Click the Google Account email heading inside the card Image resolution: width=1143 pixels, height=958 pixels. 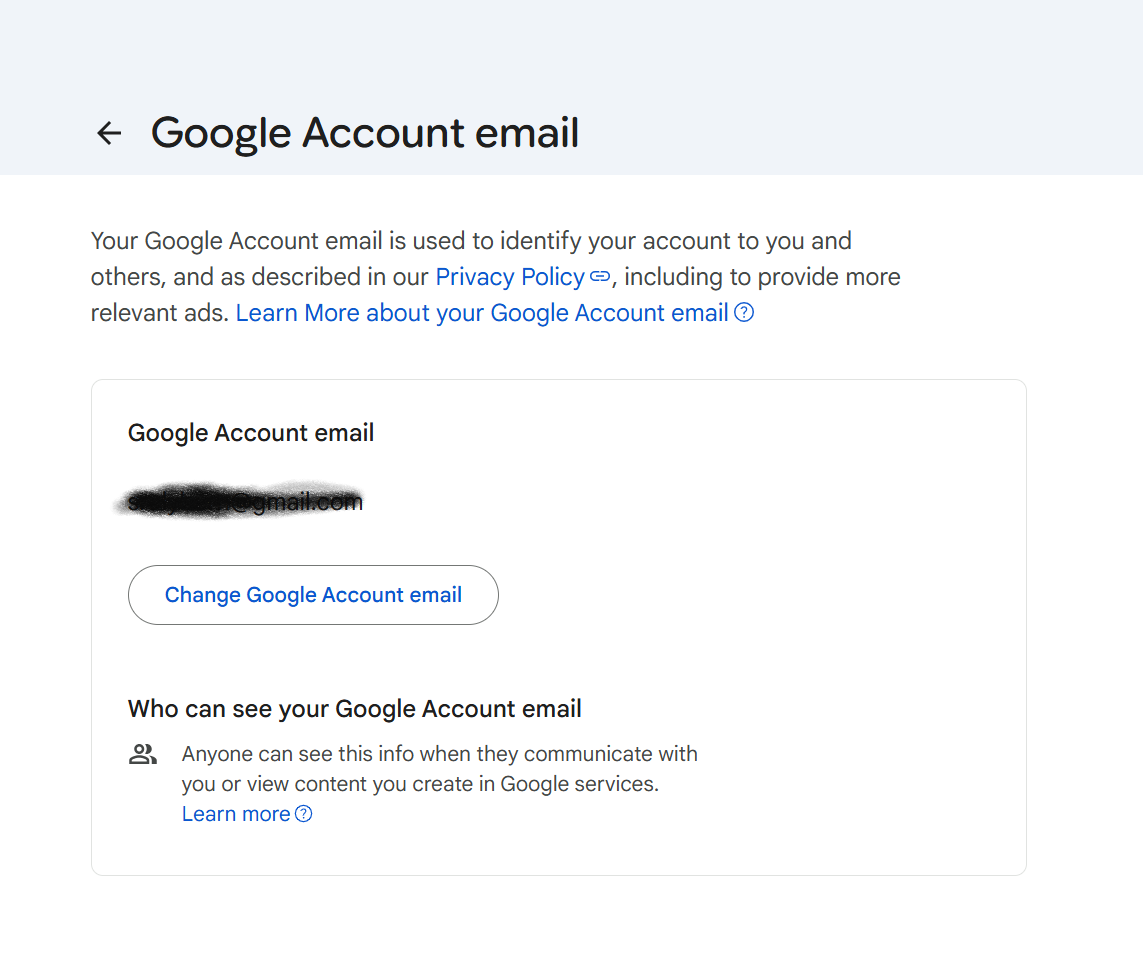[251, 433]
